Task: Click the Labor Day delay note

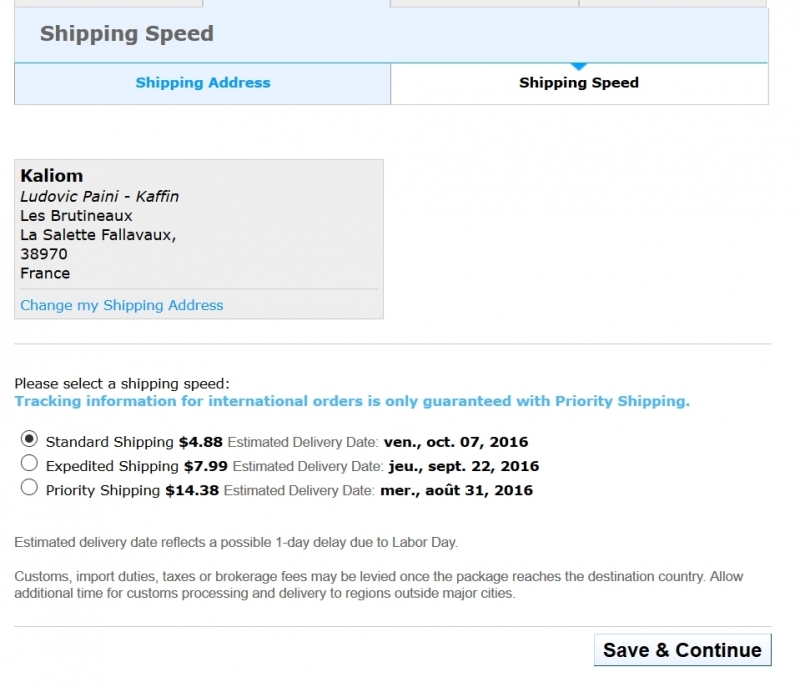Action: pyautogui.click(x=236, y=543)
